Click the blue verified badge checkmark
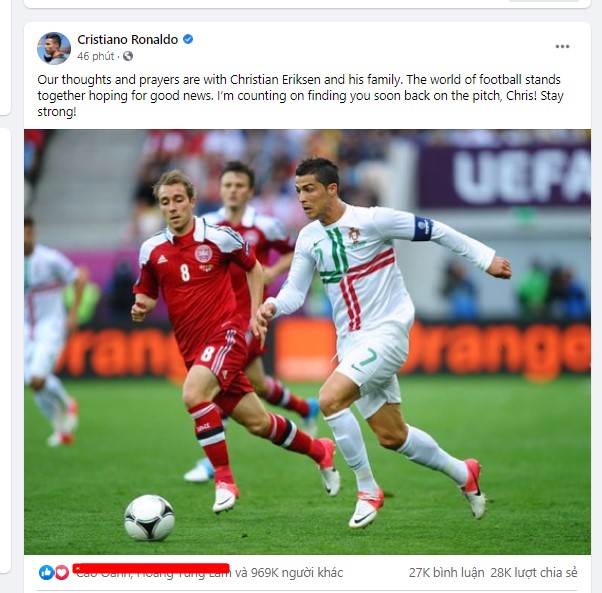 tap(188, 39)
